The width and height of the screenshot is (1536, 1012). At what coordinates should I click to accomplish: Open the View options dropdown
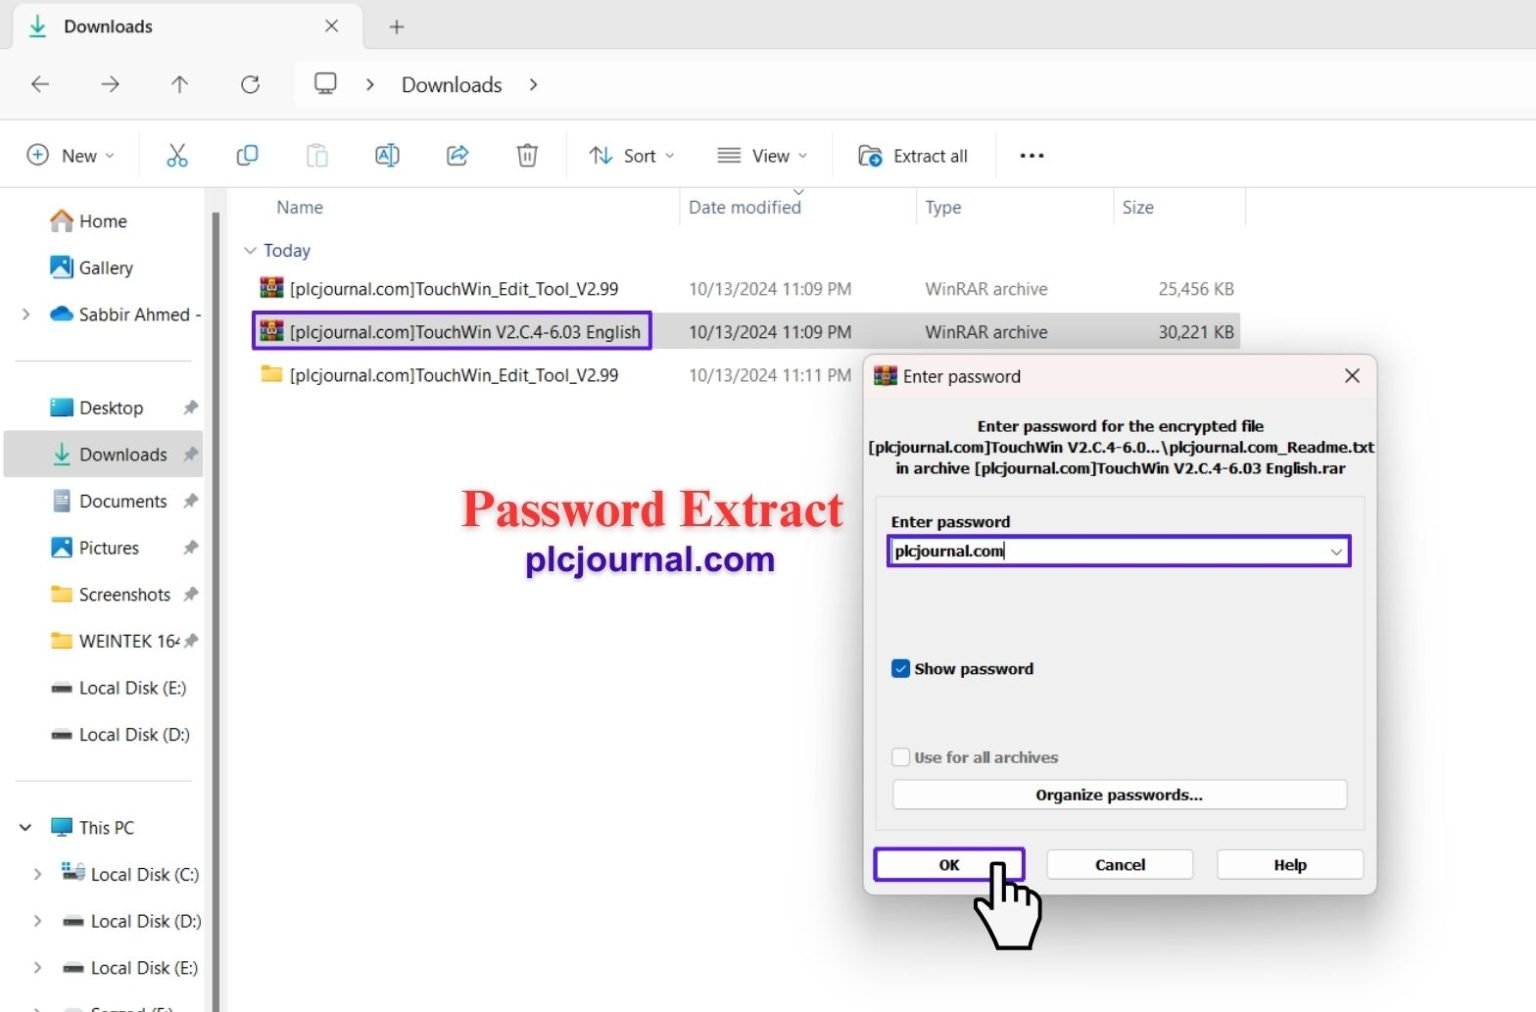(762, 155)
